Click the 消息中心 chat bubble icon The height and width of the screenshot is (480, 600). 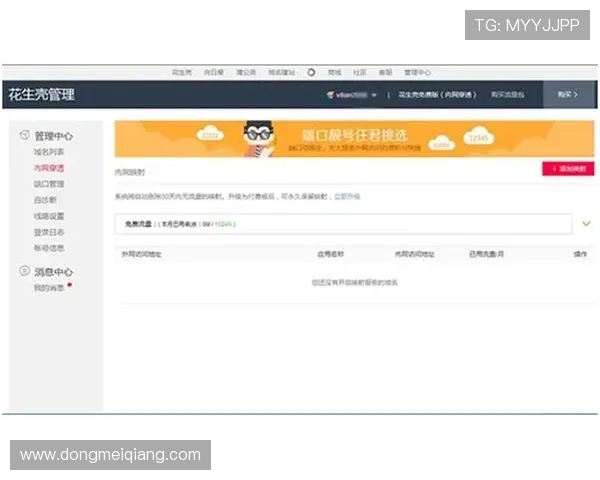pos(24,271)
